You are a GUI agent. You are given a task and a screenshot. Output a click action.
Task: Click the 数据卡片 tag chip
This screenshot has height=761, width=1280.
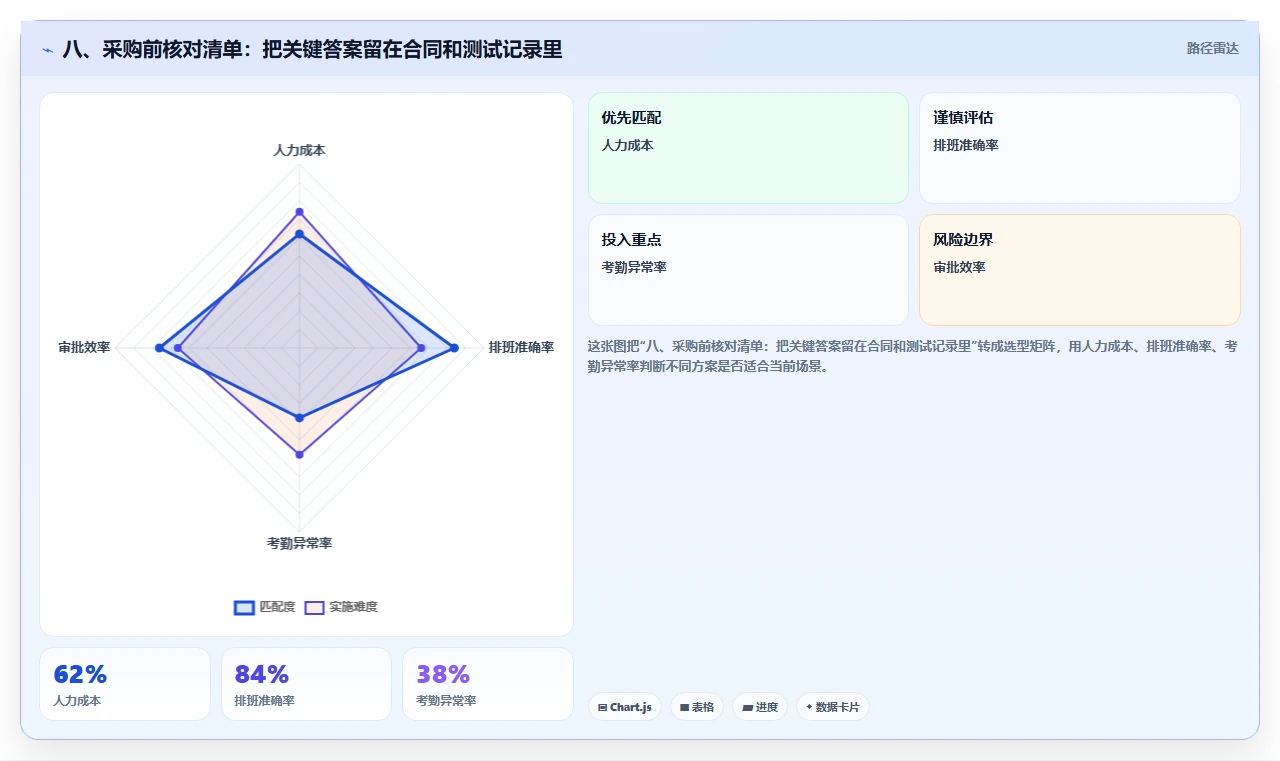(x=833, y=707)
